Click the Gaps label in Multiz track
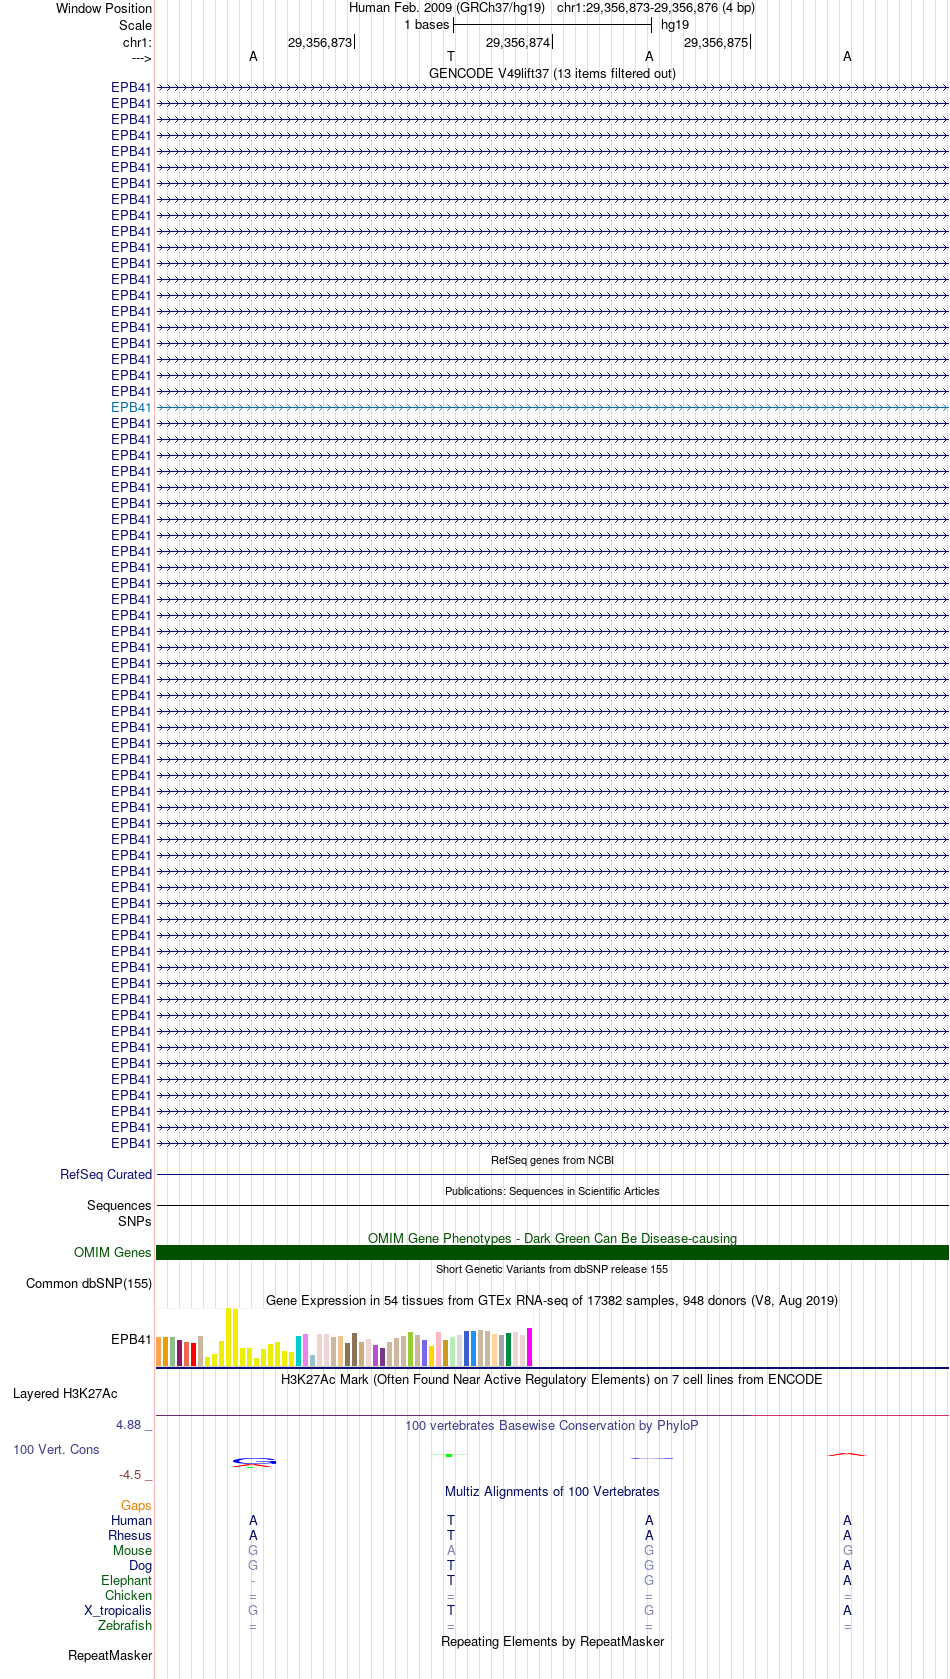Image resolution: width=950 pixels, height=1679 pixels. [136, 1505]
